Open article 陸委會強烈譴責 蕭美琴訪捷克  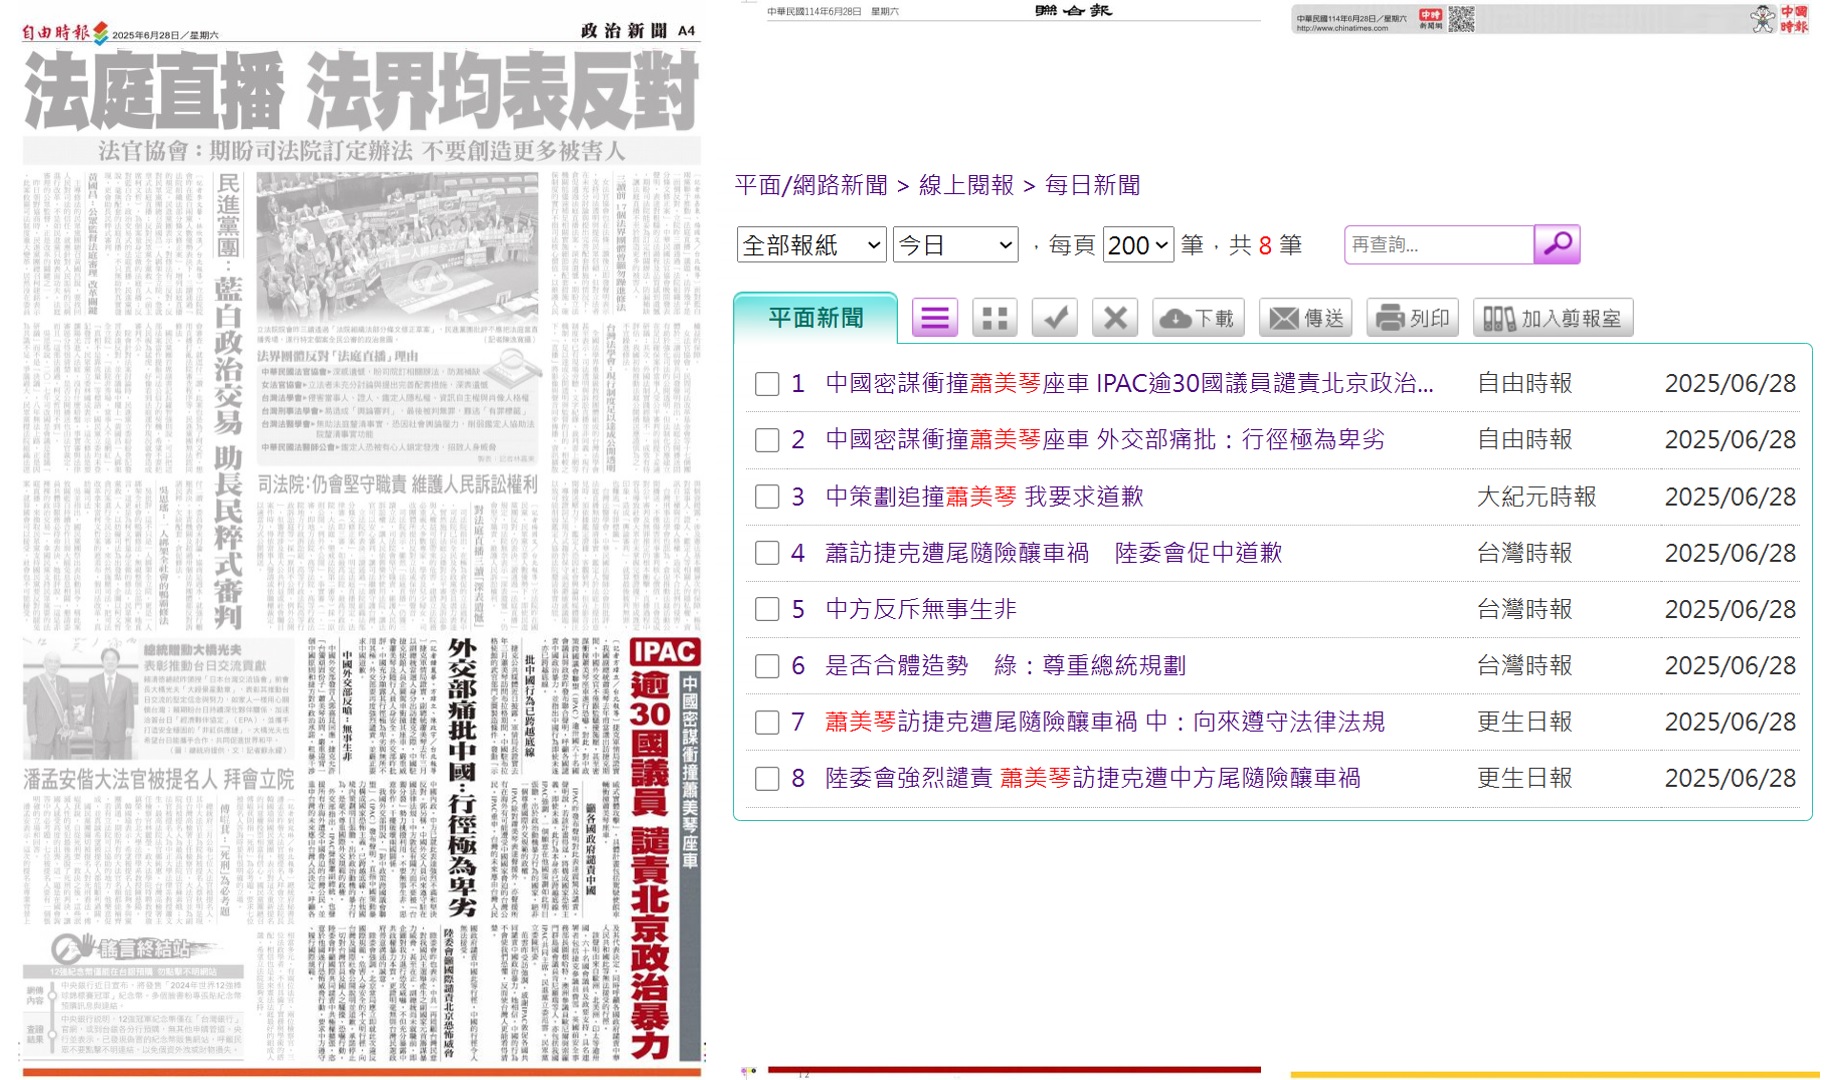coord(1092,777)
